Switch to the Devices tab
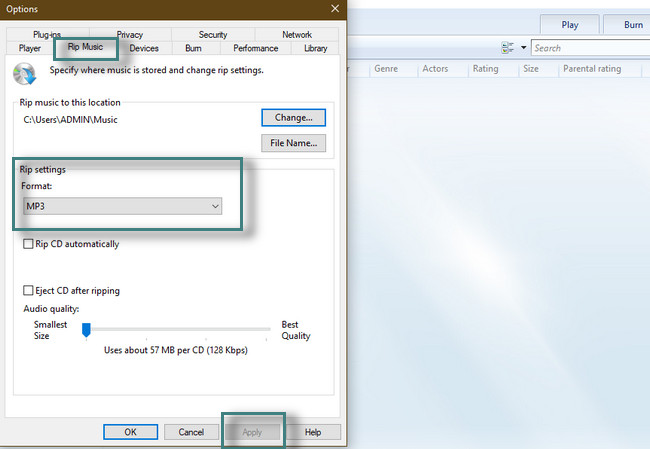This screenshot has width=650, height=449. [144, 48]
